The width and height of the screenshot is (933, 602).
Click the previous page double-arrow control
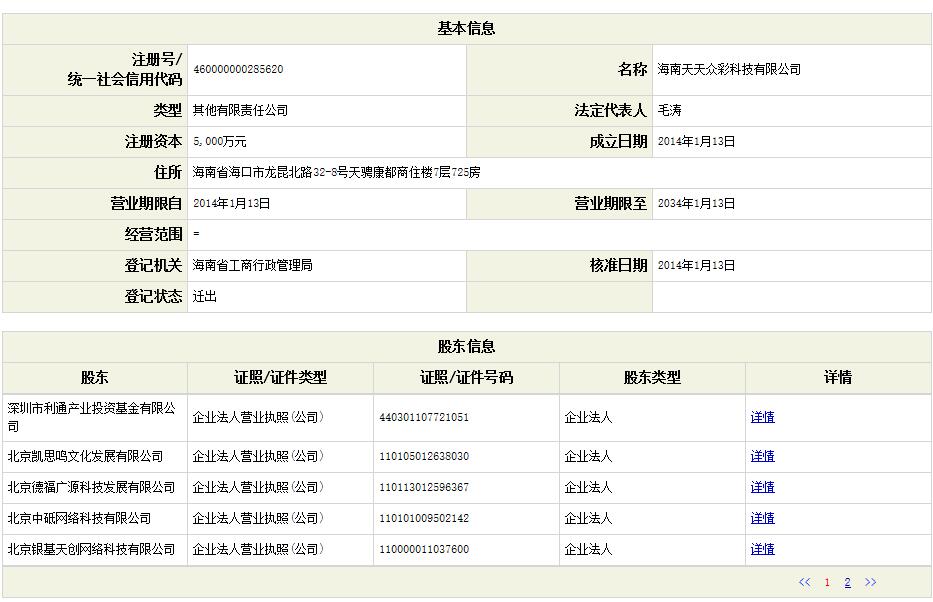(x=803, y=581)
